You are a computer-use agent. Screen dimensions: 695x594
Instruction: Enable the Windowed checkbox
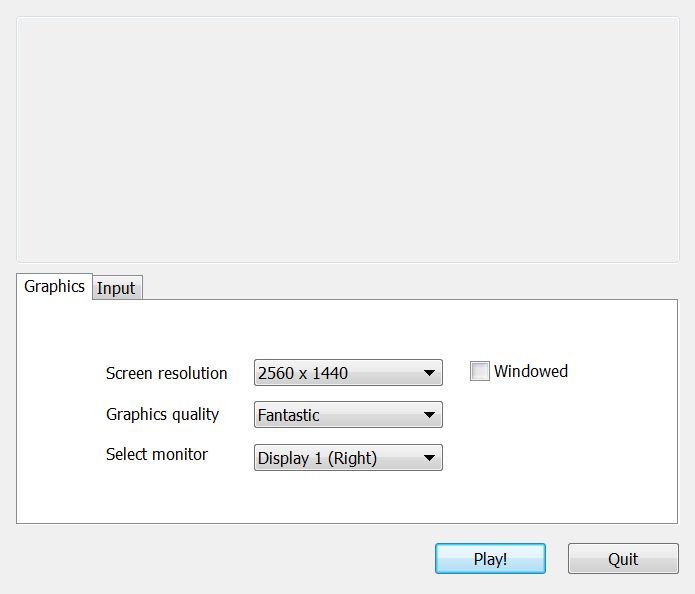pos(480,372)
